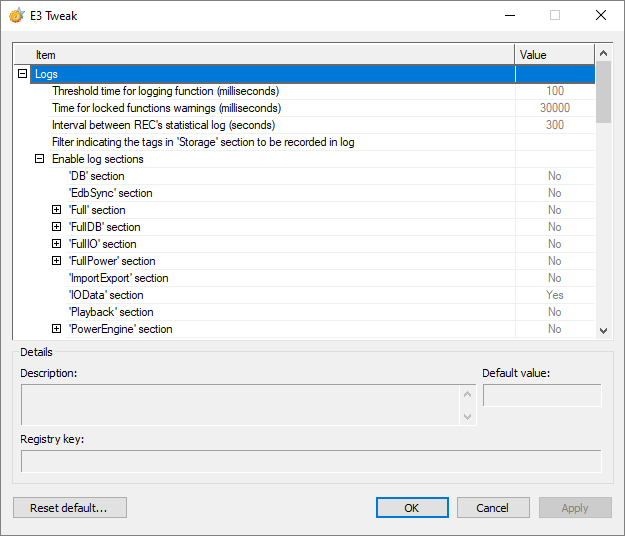Click the E3 Tweak app icon in title bar
The image size is (625, 536).
click(x=17, y=16)
